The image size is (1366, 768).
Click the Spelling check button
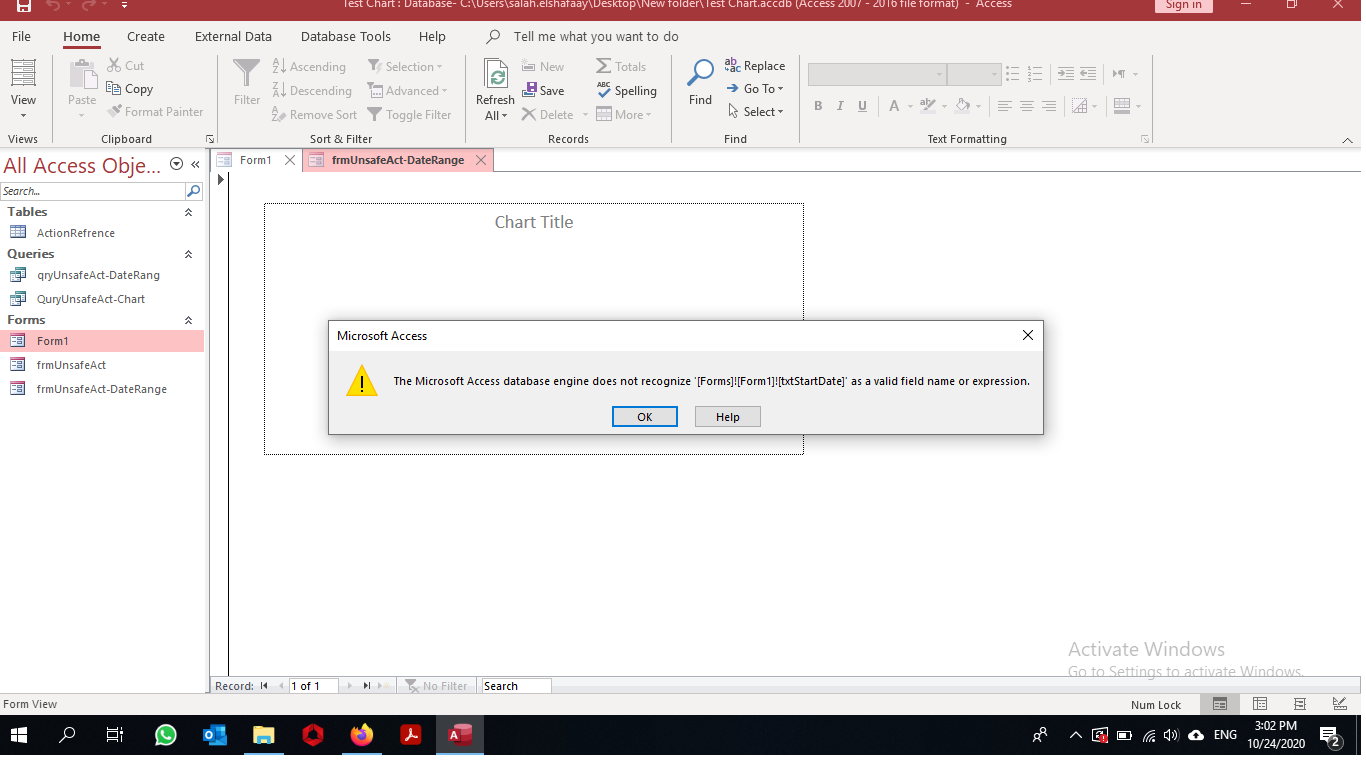[x=627, y=91]
